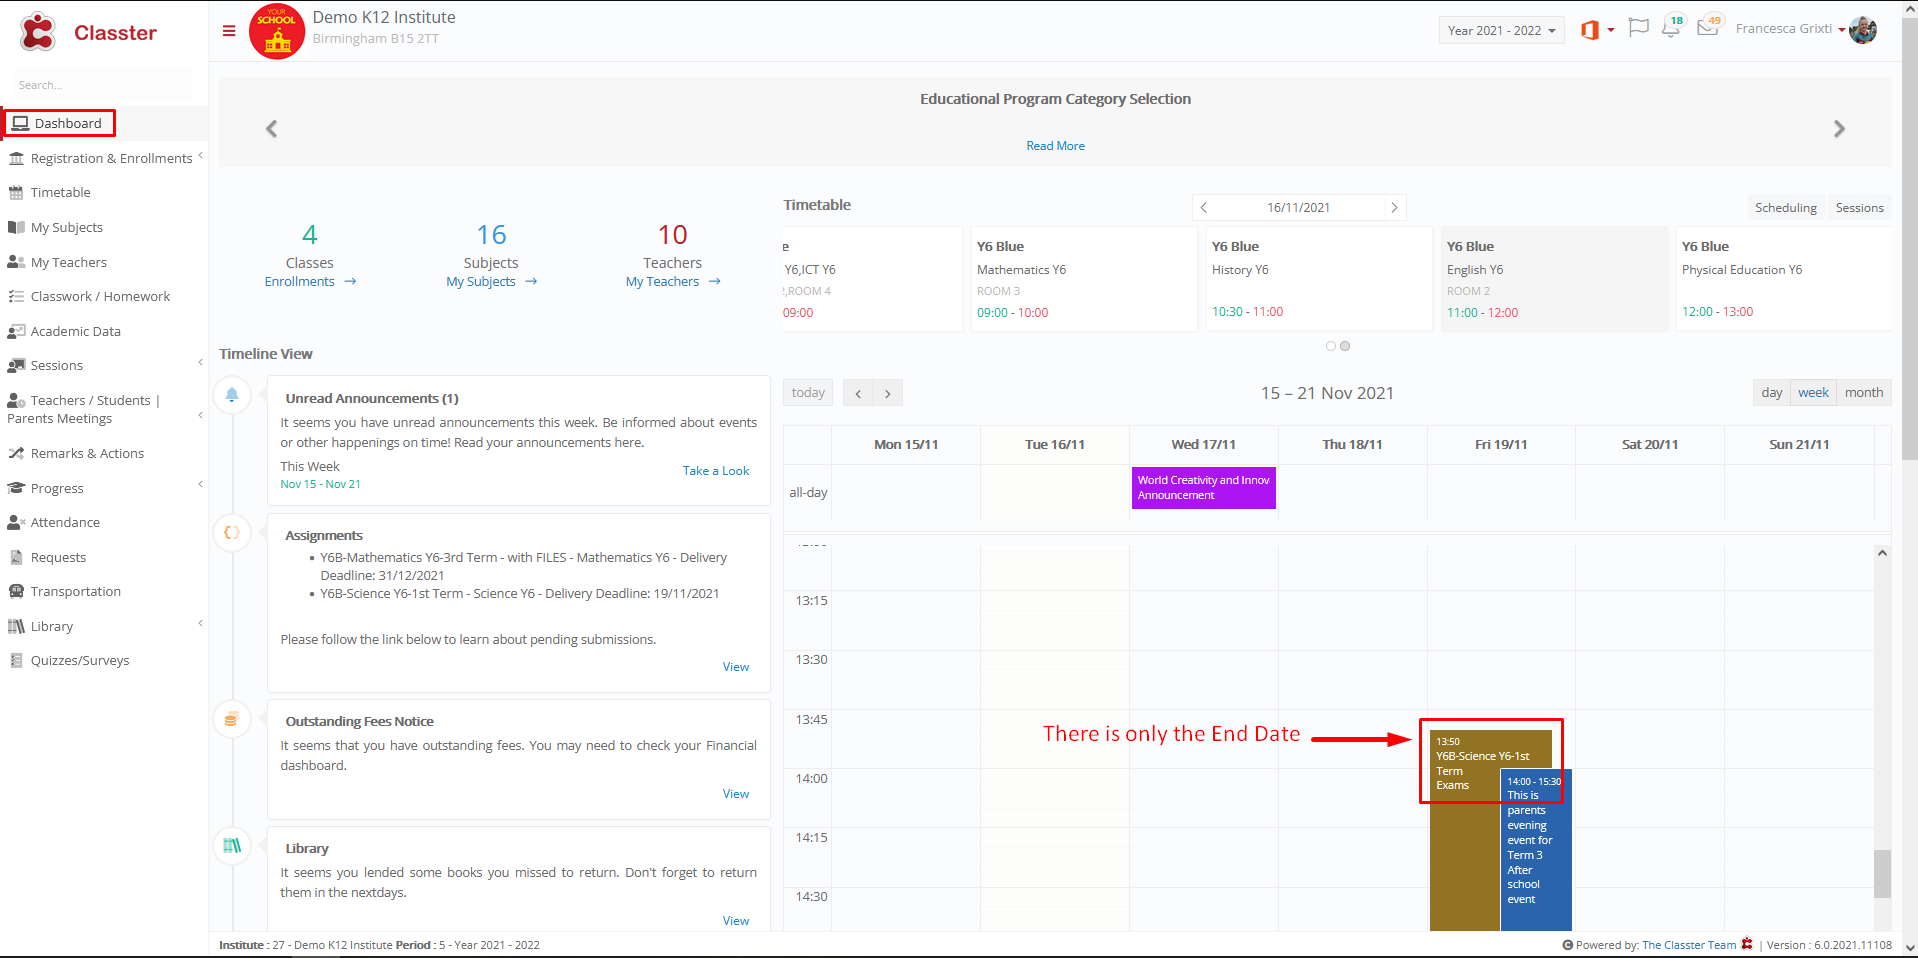Image resolution: width=1918 pixels, height=958 pixels.
Task: Go to previous timetable date
Action: click(x=1204, y=207)
